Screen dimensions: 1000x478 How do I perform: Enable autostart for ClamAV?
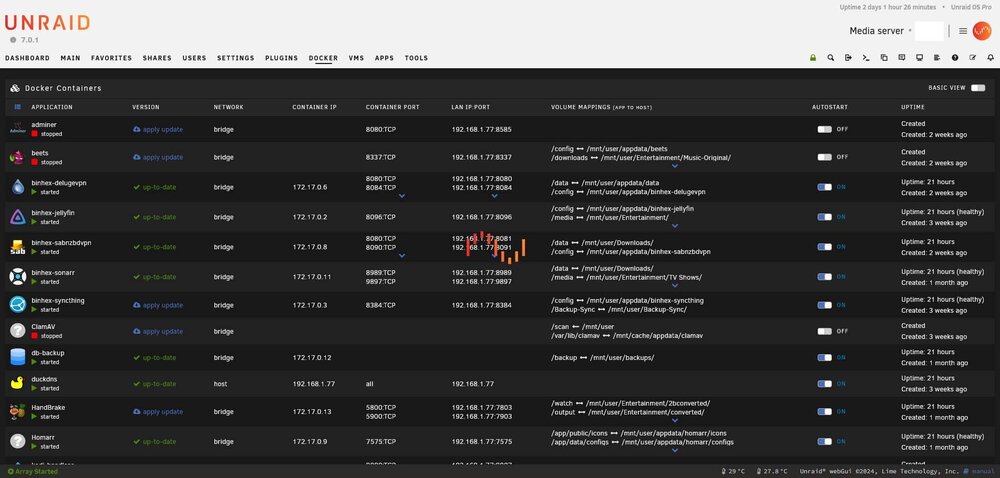[x=825, y=331]
